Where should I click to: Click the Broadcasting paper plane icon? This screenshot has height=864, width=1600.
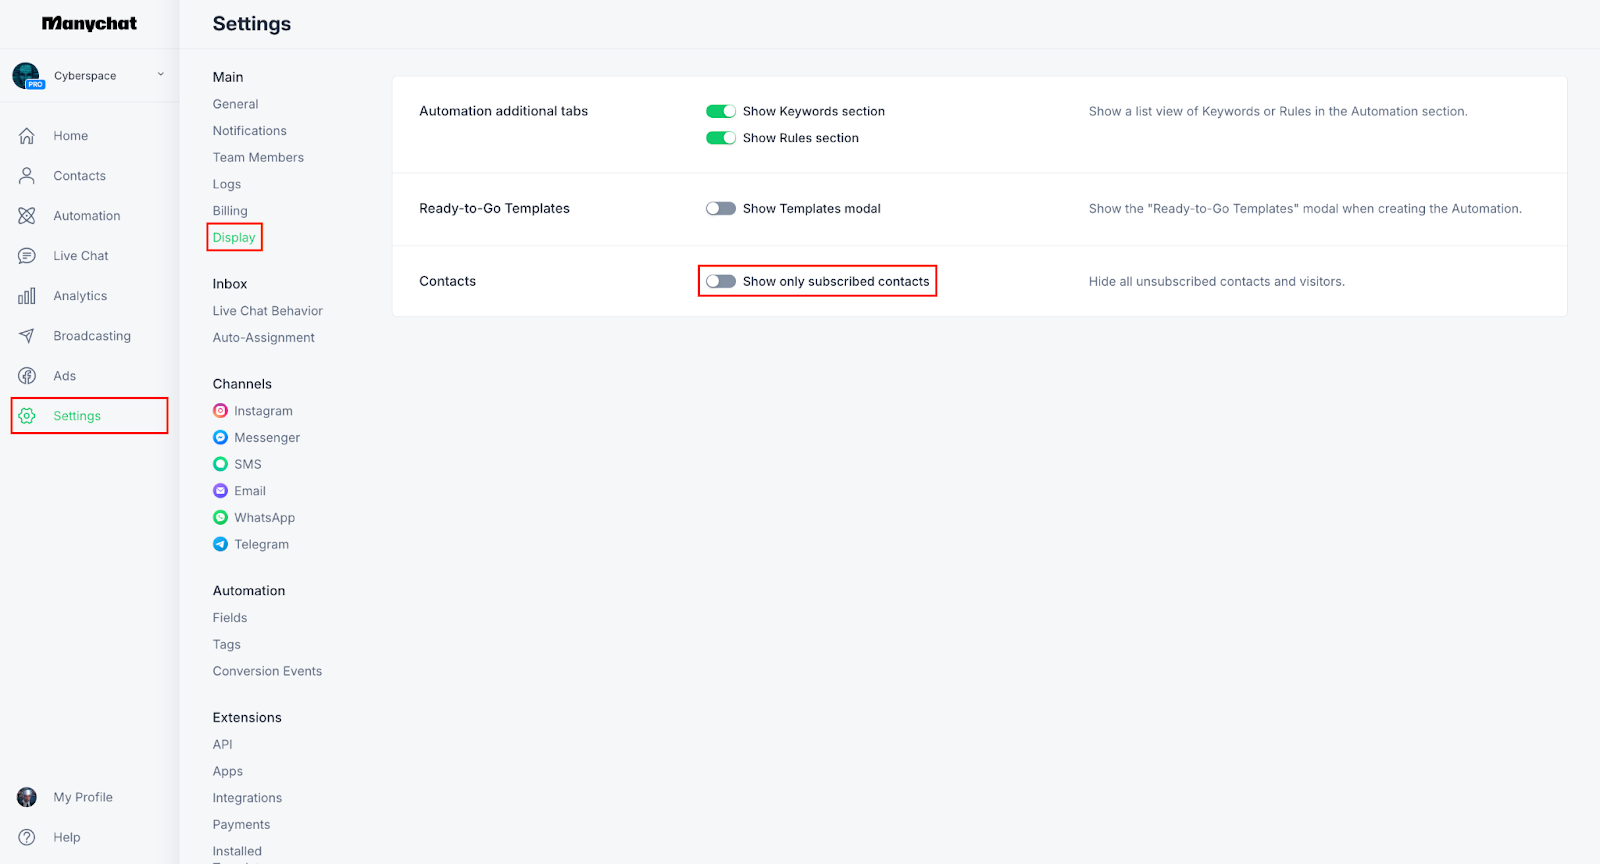pyautogui.click(x=27, y=336)
